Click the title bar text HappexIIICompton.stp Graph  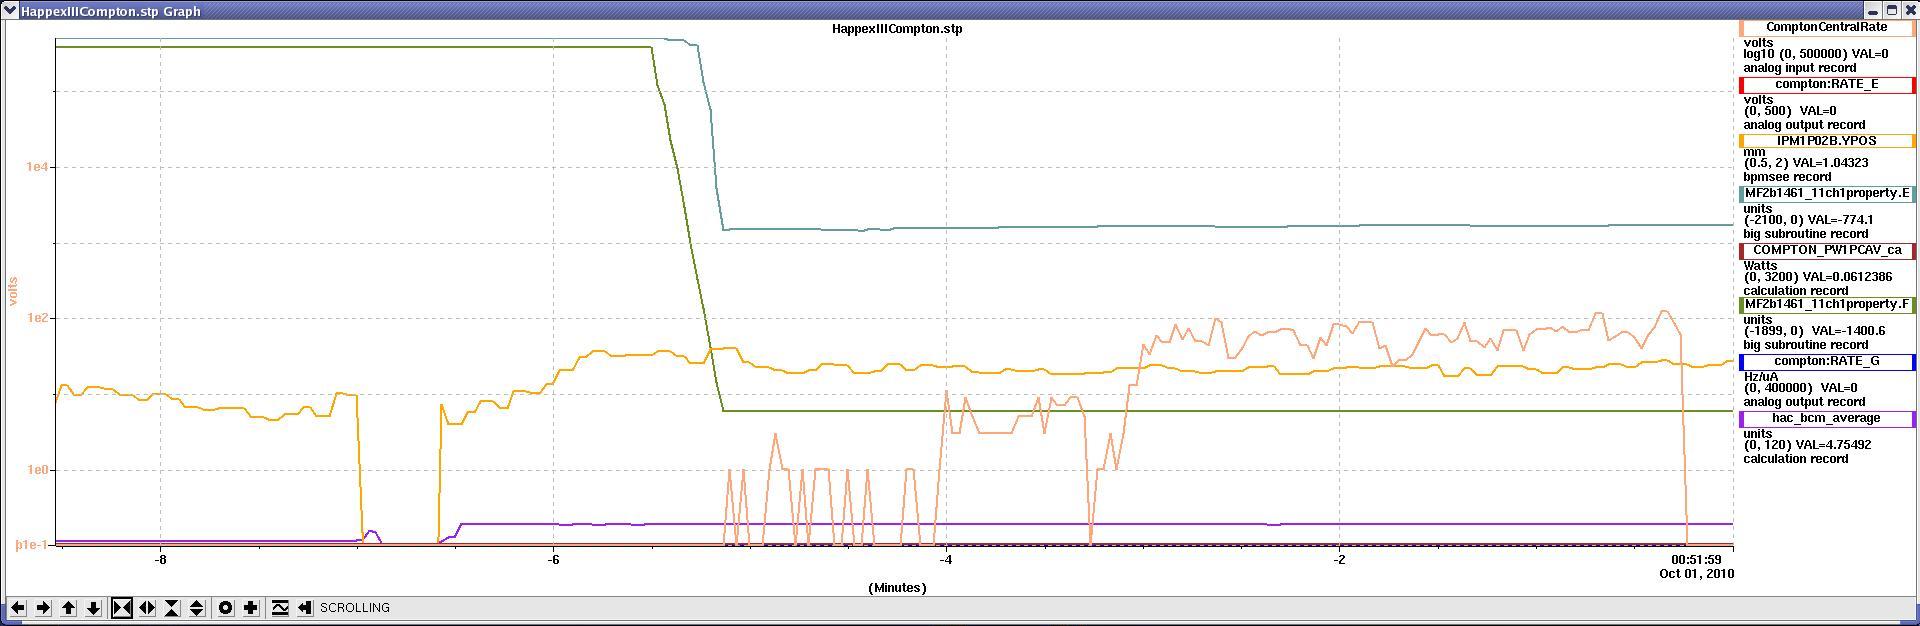[110, 11]
